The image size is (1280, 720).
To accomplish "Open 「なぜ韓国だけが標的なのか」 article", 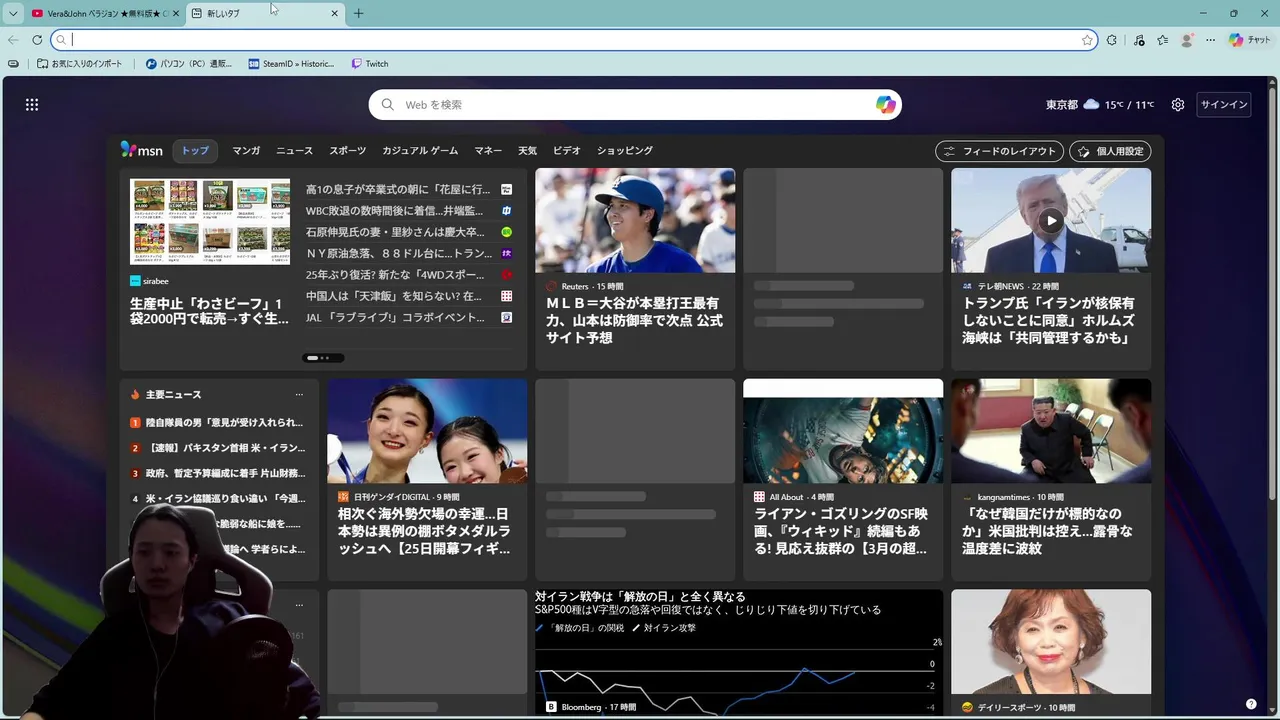I will [x=1051, y=479].
